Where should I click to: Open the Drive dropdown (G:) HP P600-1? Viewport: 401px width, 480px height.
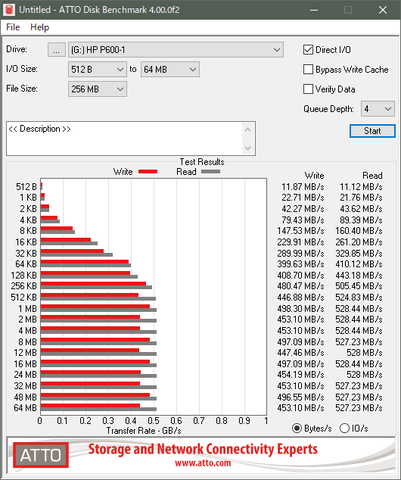(176, 50)
